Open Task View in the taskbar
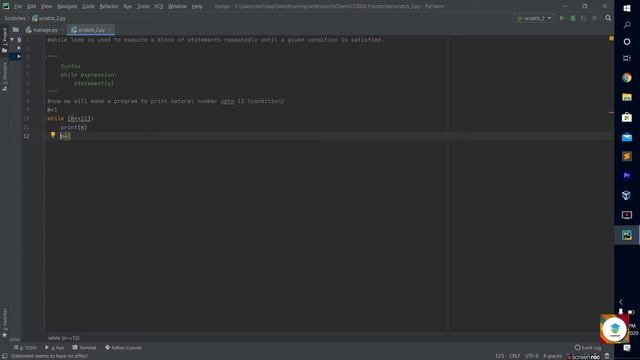Viewport: 640px width, 360px height. pos(627,58)
